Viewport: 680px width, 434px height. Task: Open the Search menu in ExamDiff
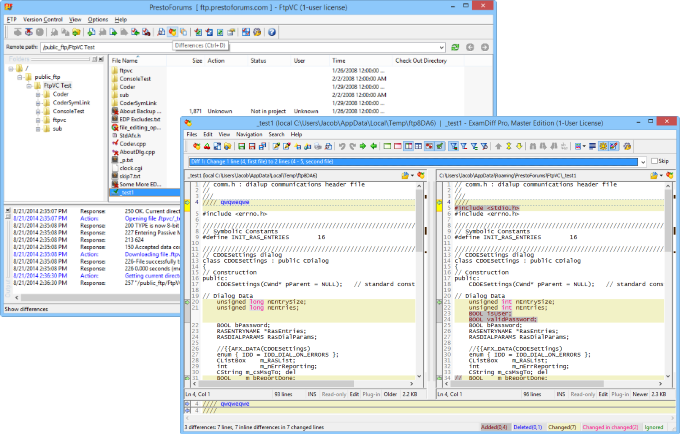[x=276, y=134]
